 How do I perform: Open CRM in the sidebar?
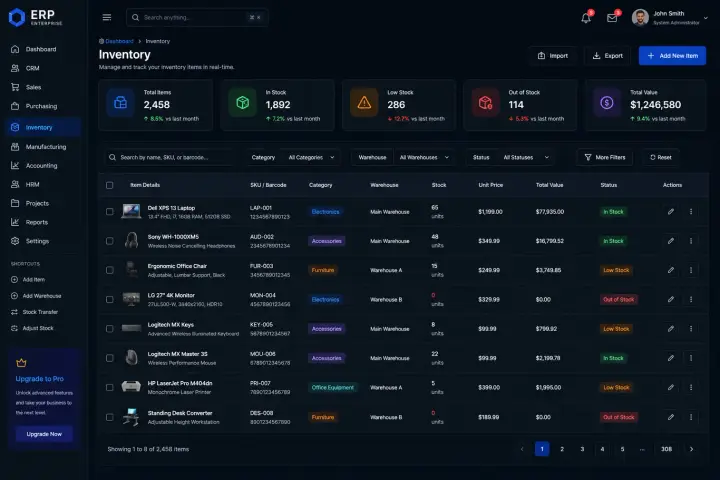[x=44, y=68]
